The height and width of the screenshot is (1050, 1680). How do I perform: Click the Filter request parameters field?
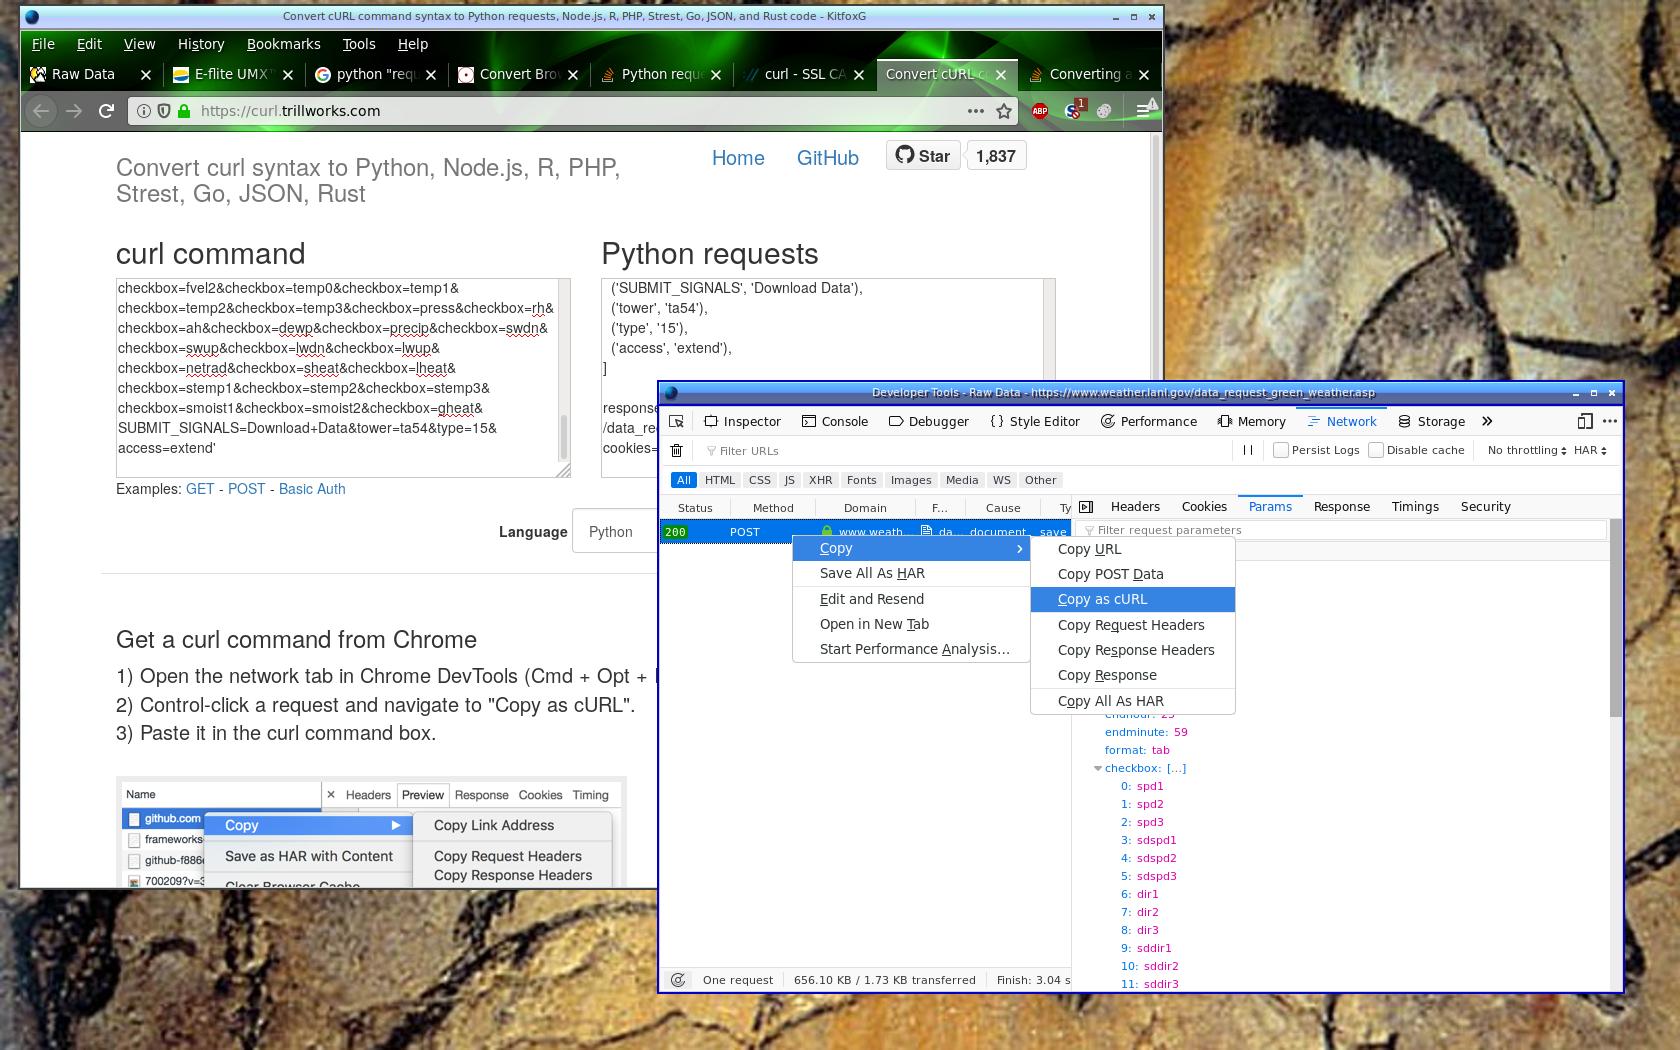click(1343, 530)
